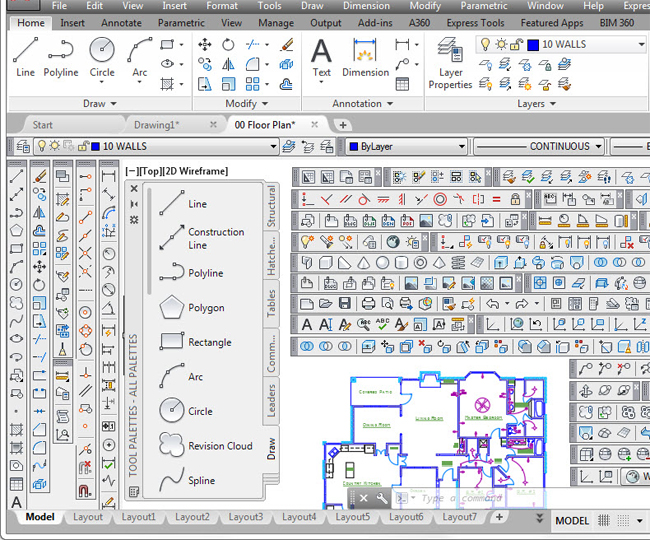Click the Dimension tool in ribbon

pyautogui.click(x=365, y=58)
